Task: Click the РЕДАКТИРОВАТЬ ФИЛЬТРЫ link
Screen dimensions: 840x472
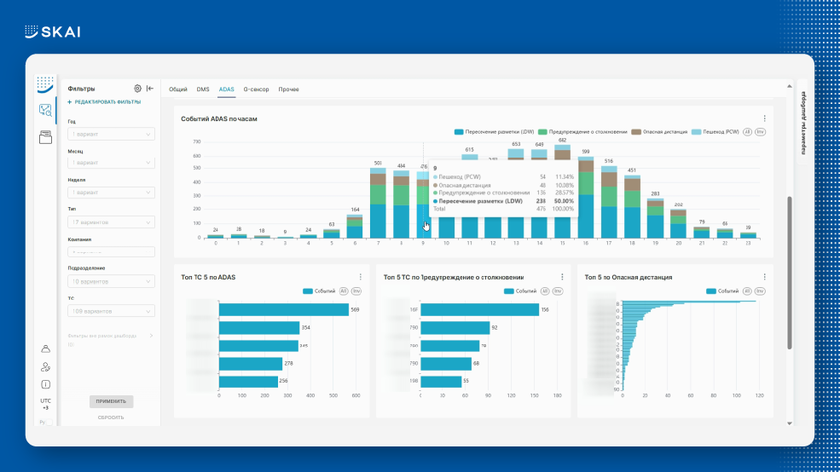Action: point(104,102)
